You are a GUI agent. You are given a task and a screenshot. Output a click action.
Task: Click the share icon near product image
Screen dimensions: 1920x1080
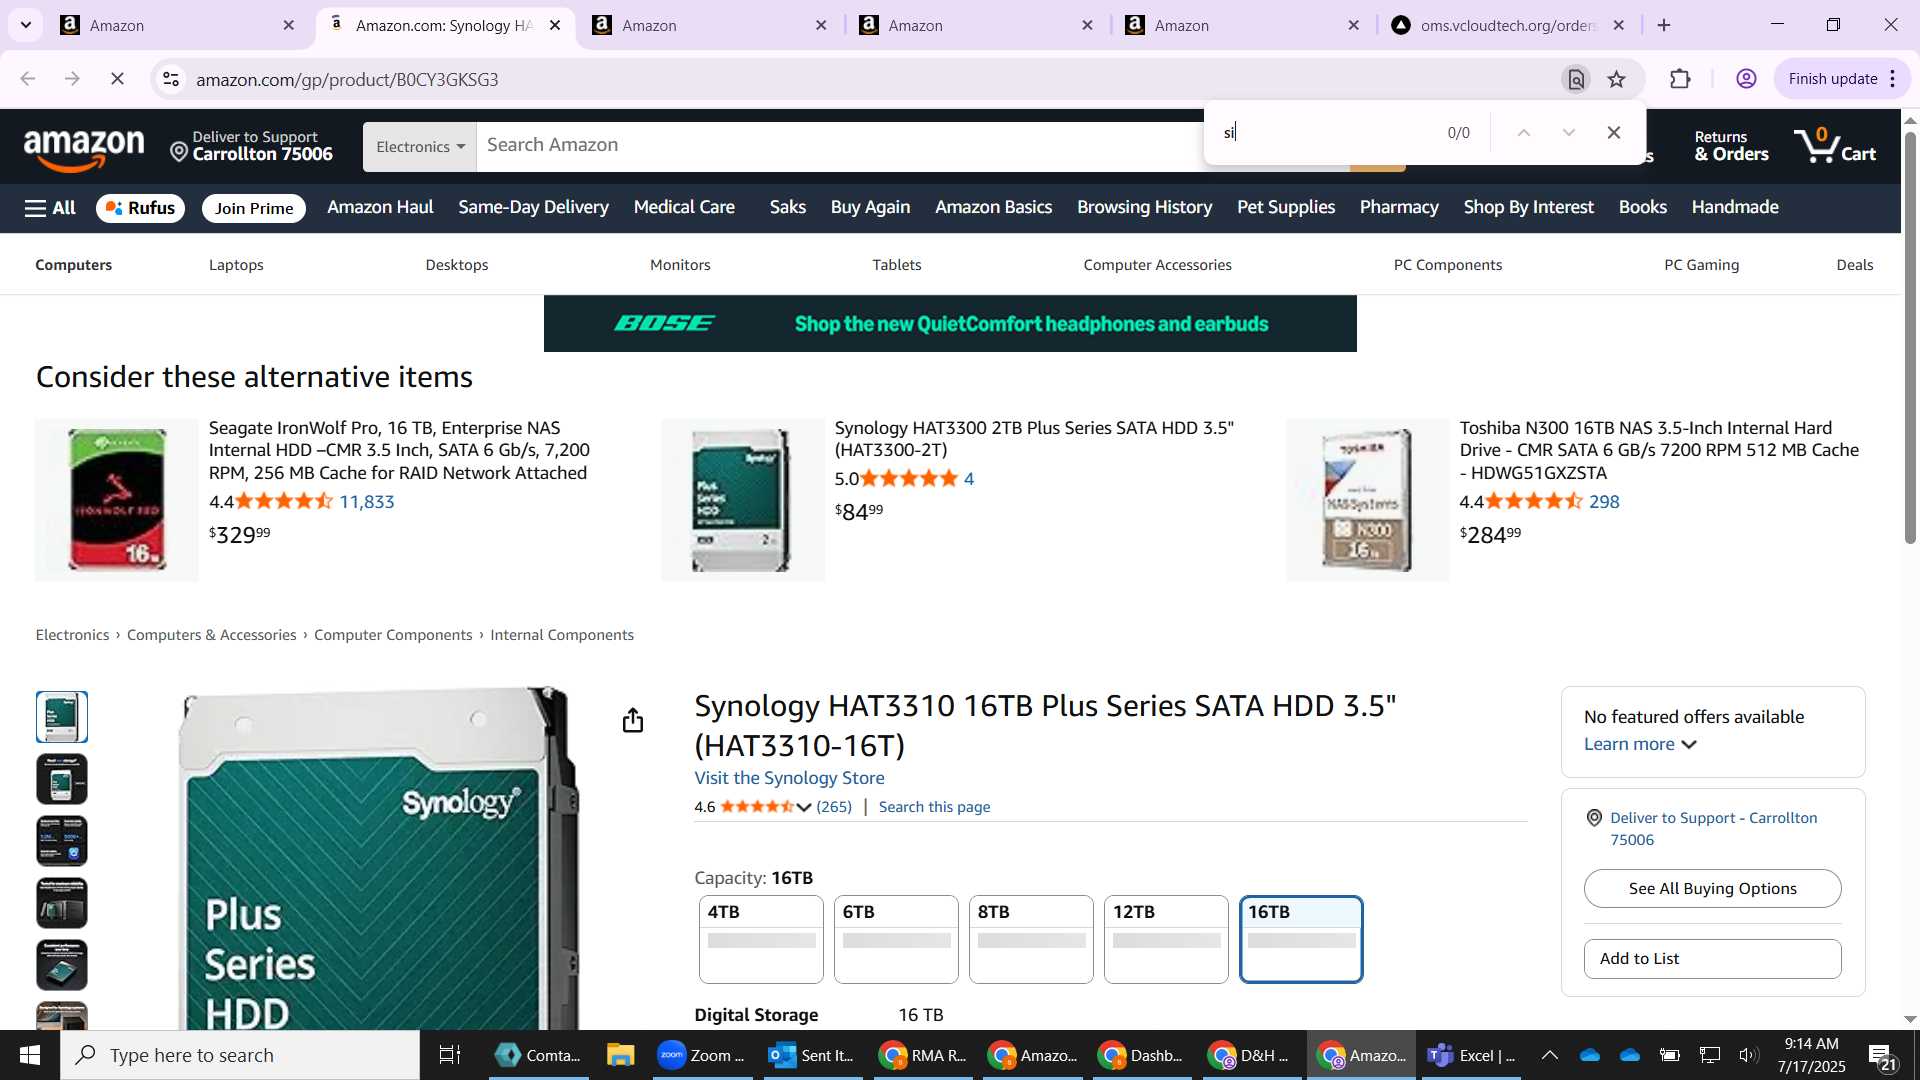(x=633, y=720)
